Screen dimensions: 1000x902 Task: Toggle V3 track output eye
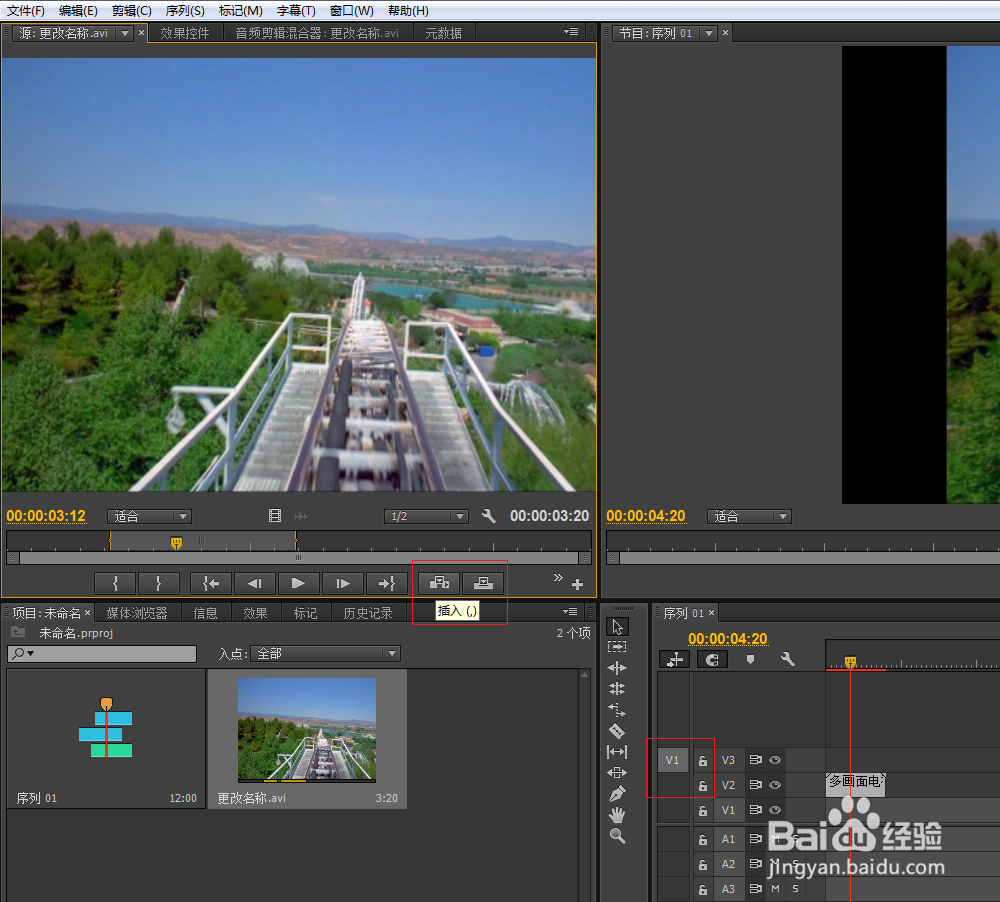(x=775, y=760)
